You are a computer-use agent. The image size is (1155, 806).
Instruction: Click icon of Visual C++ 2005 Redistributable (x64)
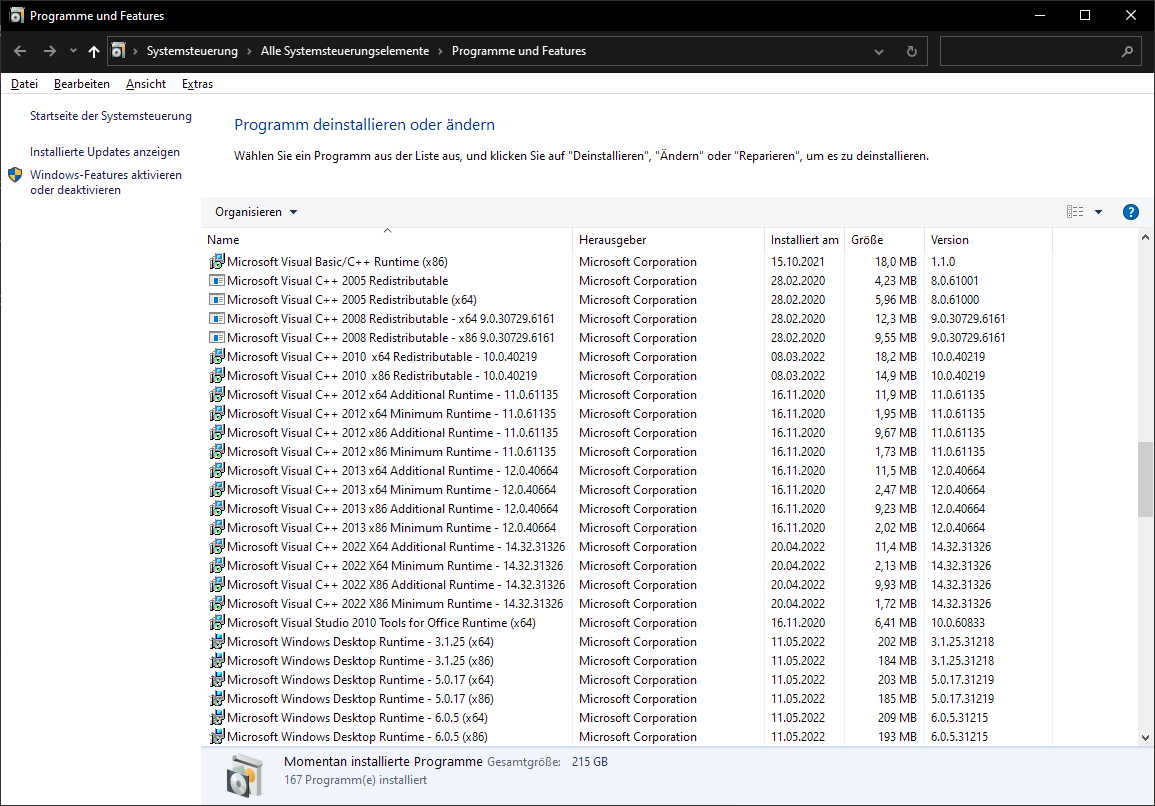[x=217, y=300]
